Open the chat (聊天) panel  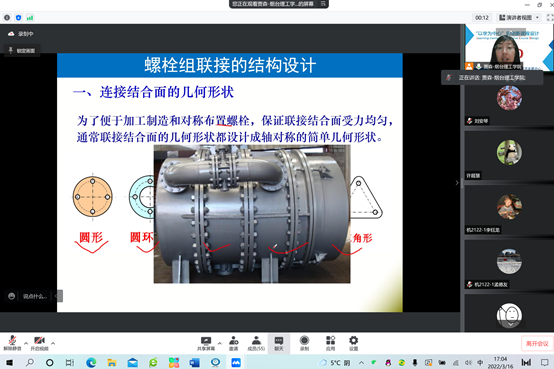pos(279,343)
